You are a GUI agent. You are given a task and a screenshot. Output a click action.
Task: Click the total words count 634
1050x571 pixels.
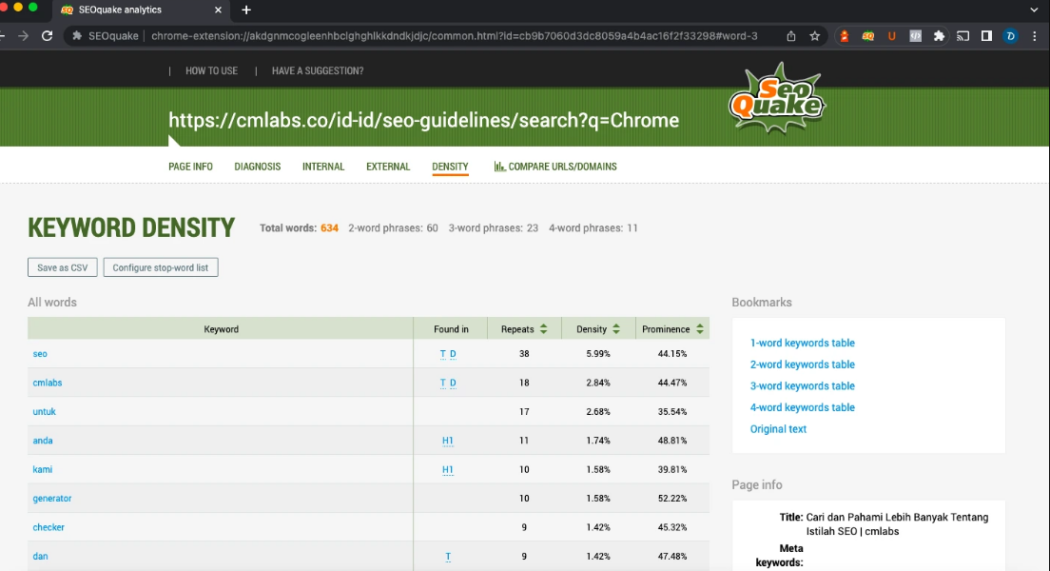329,228
